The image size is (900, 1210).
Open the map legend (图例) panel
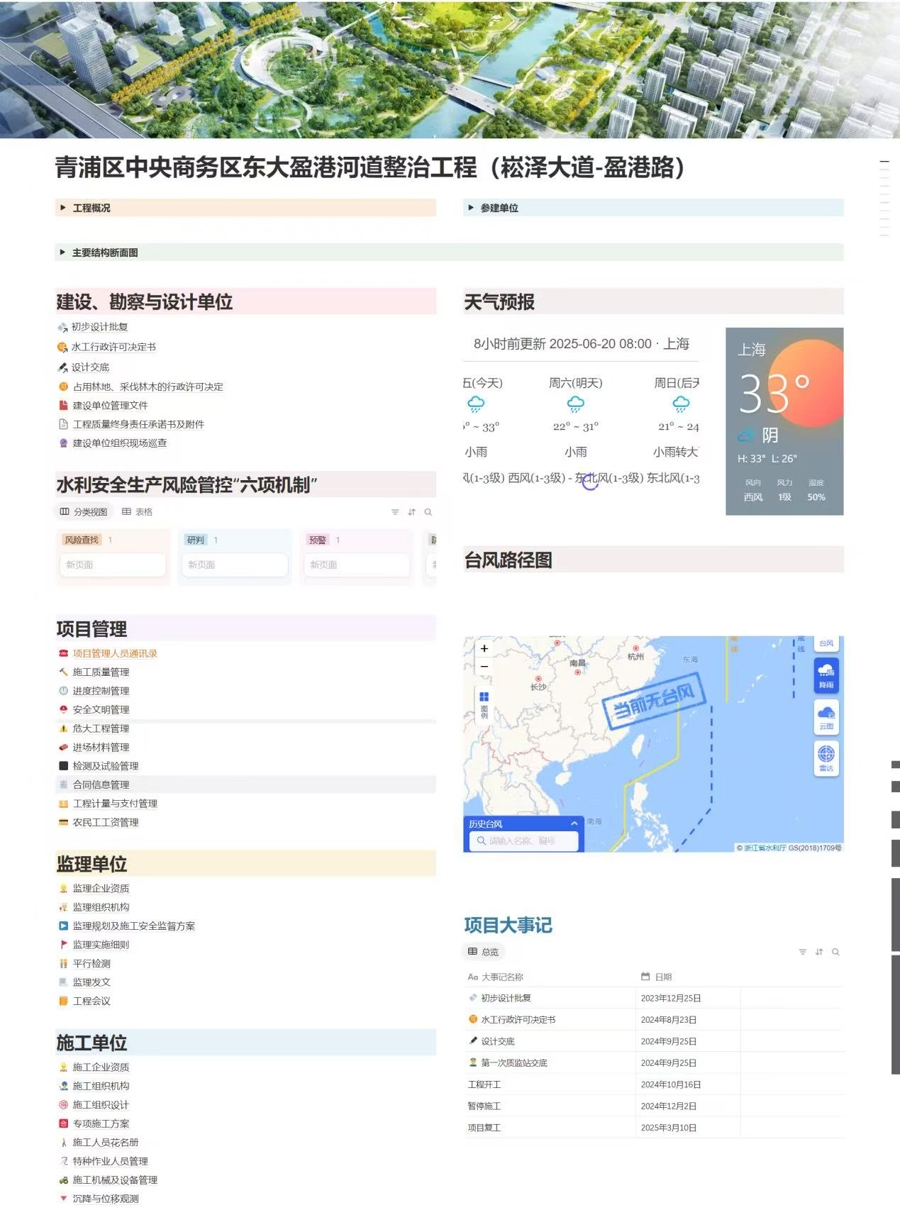(484, 703)
